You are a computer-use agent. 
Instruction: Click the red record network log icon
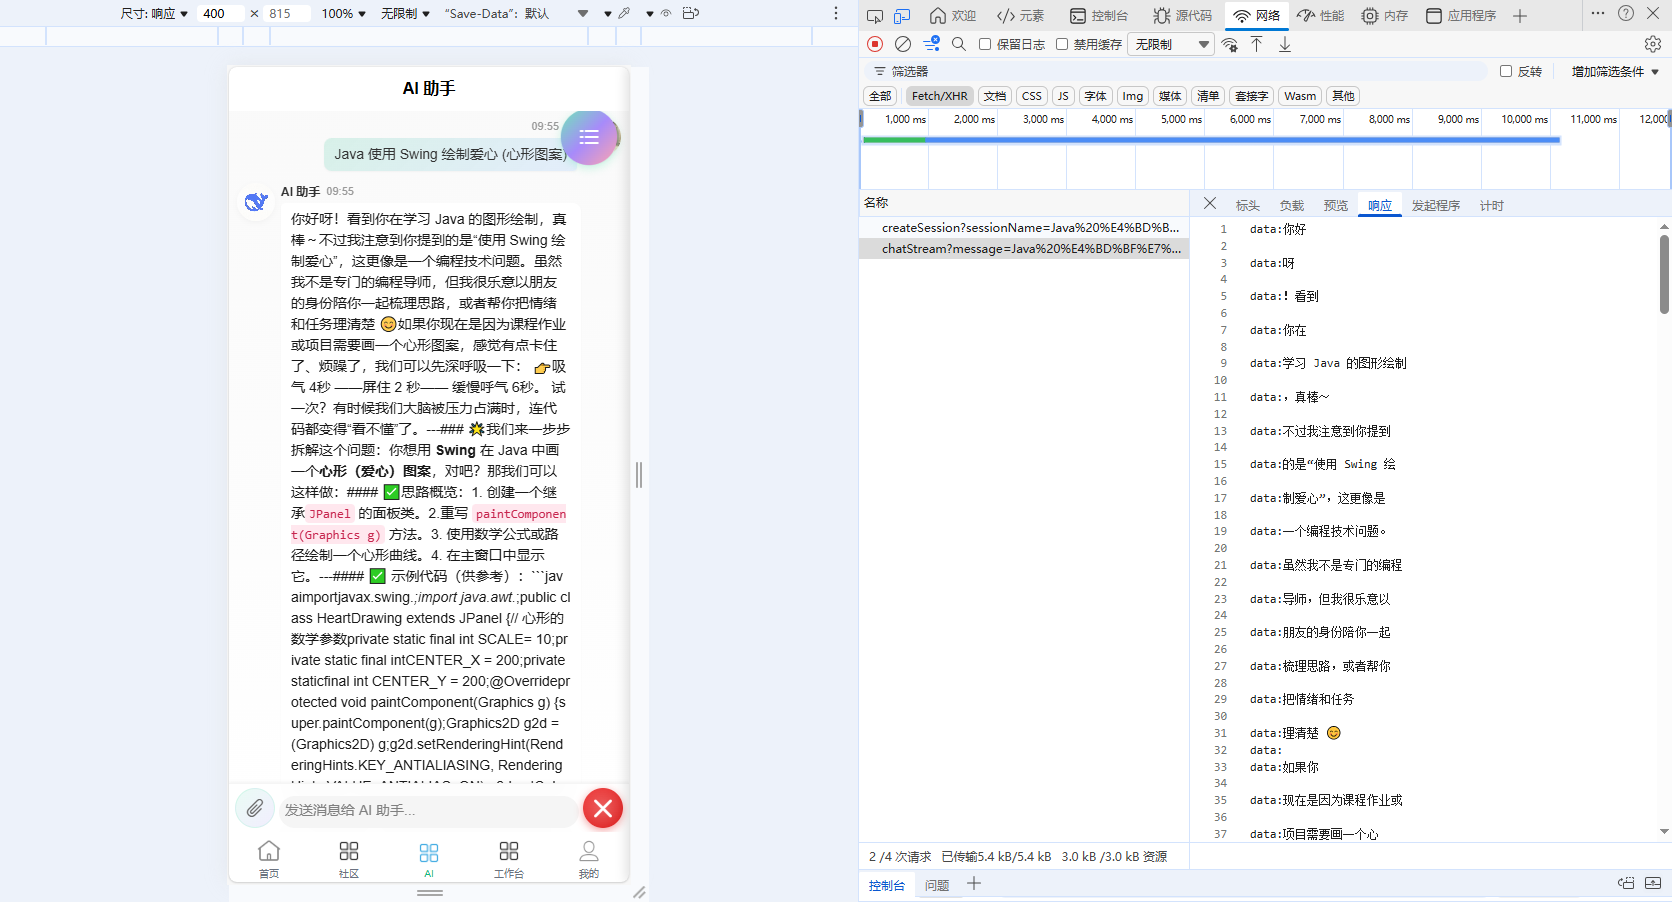(875, 44)
